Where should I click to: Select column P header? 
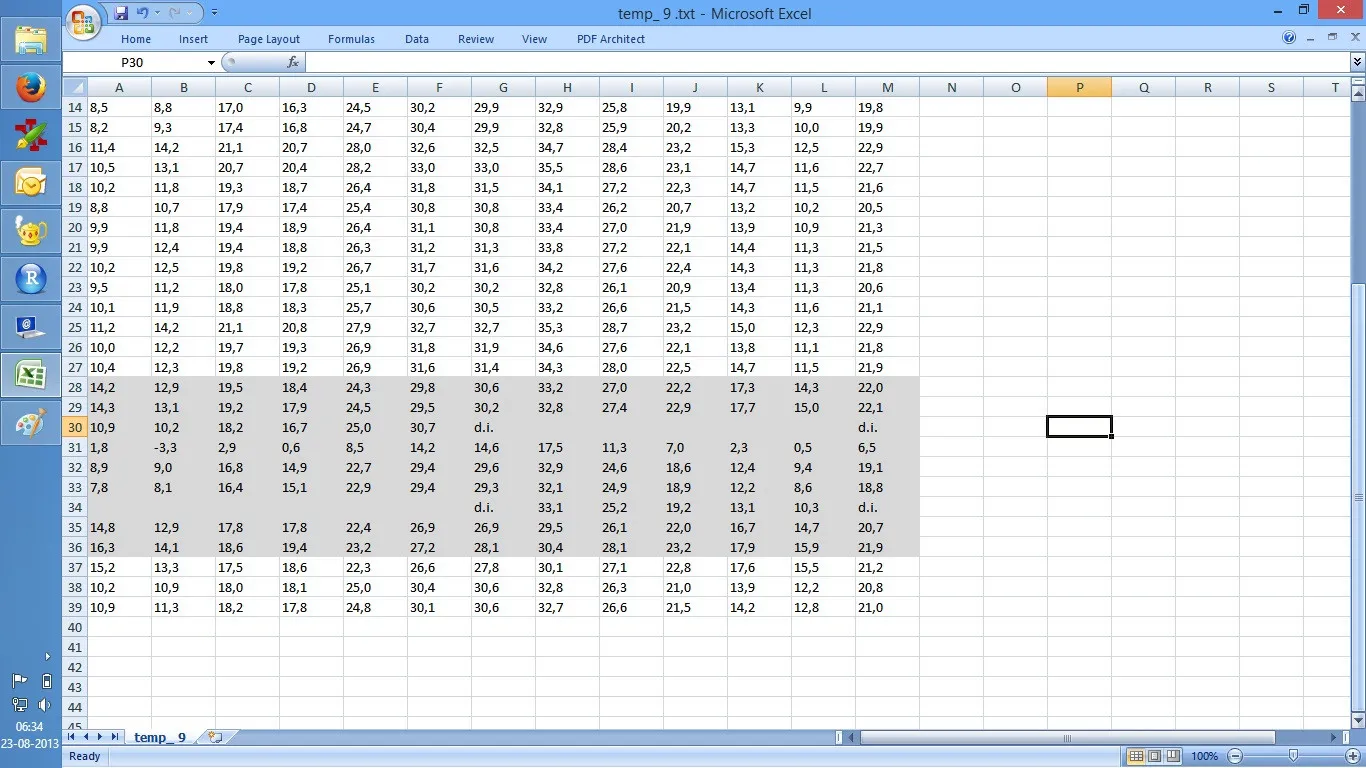point(1079,87)
